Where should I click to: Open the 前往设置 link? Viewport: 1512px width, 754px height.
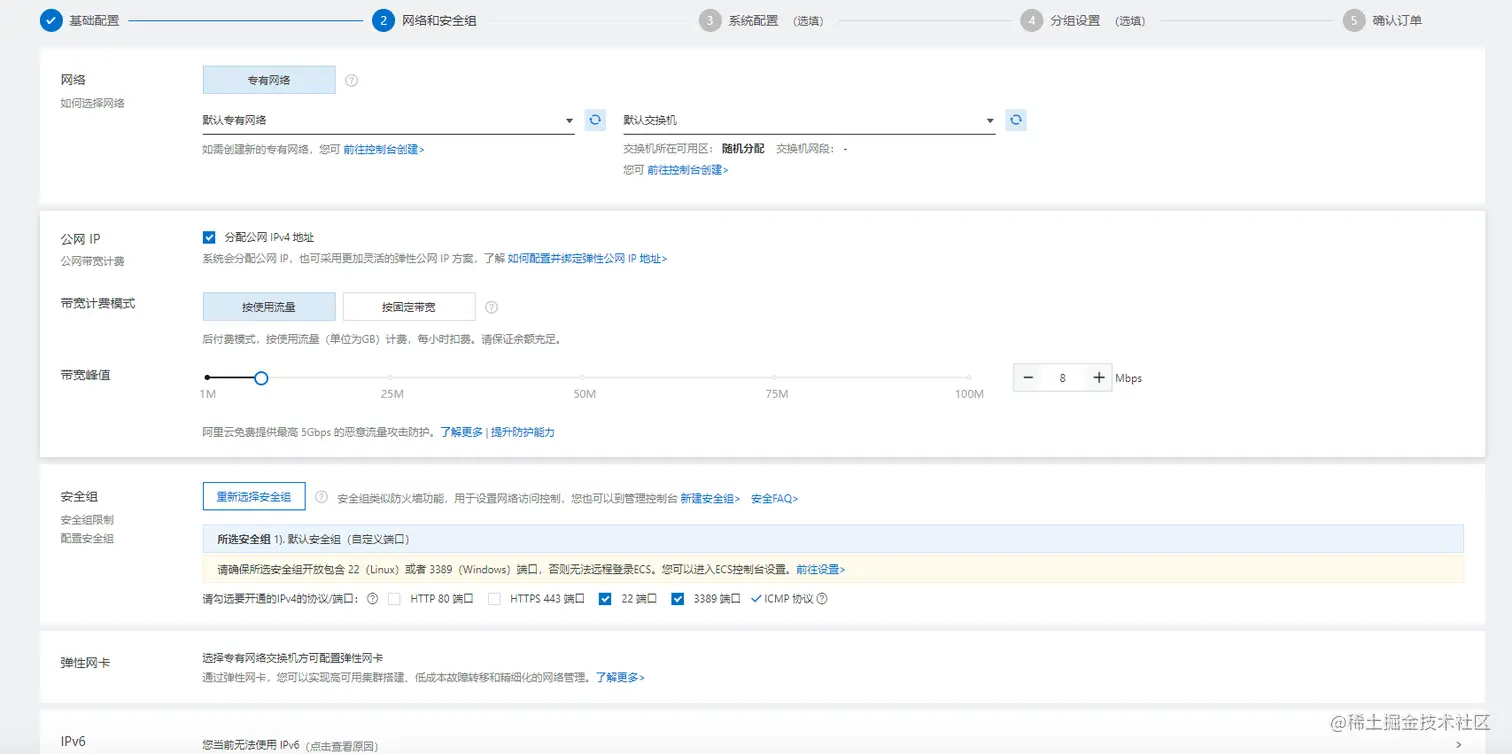coord(821,569)
